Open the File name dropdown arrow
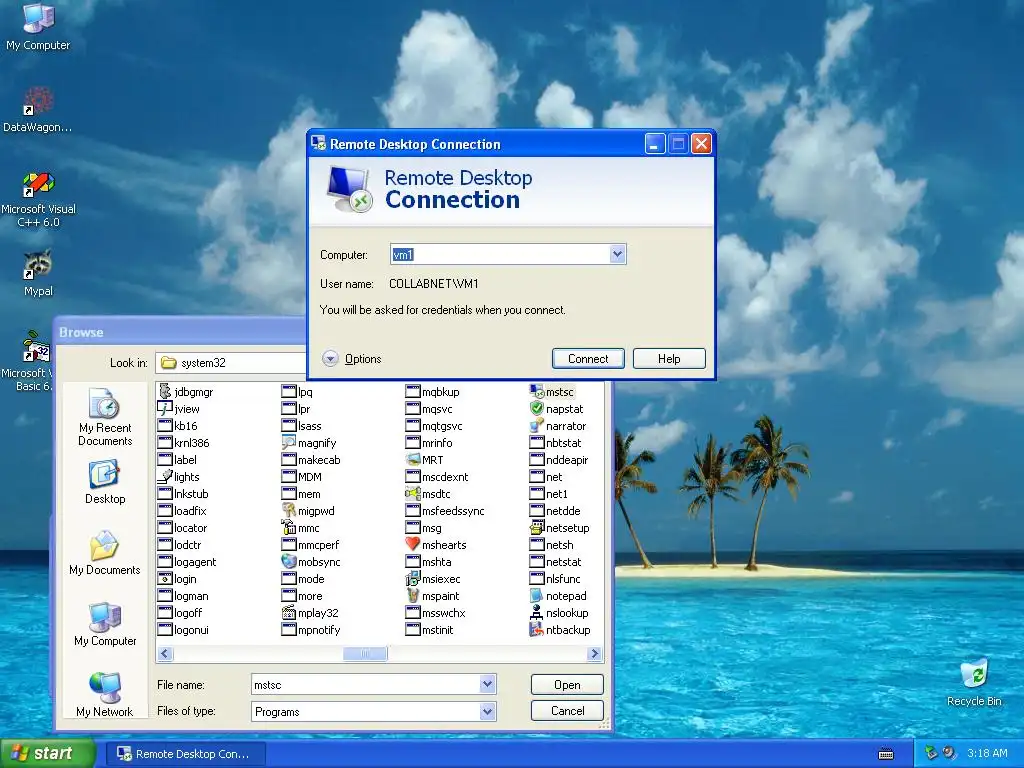The height and width of the screenshot is (768, 1024). 487,684
